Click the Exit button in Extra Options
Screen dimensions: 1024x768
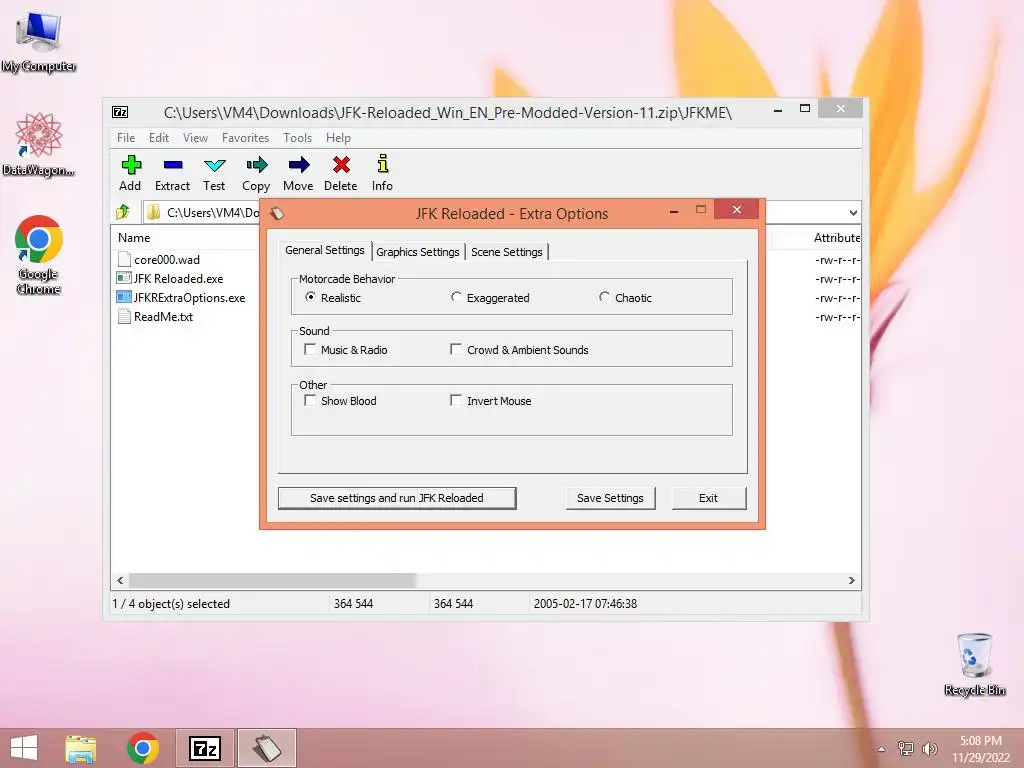[x=709, y=498]
